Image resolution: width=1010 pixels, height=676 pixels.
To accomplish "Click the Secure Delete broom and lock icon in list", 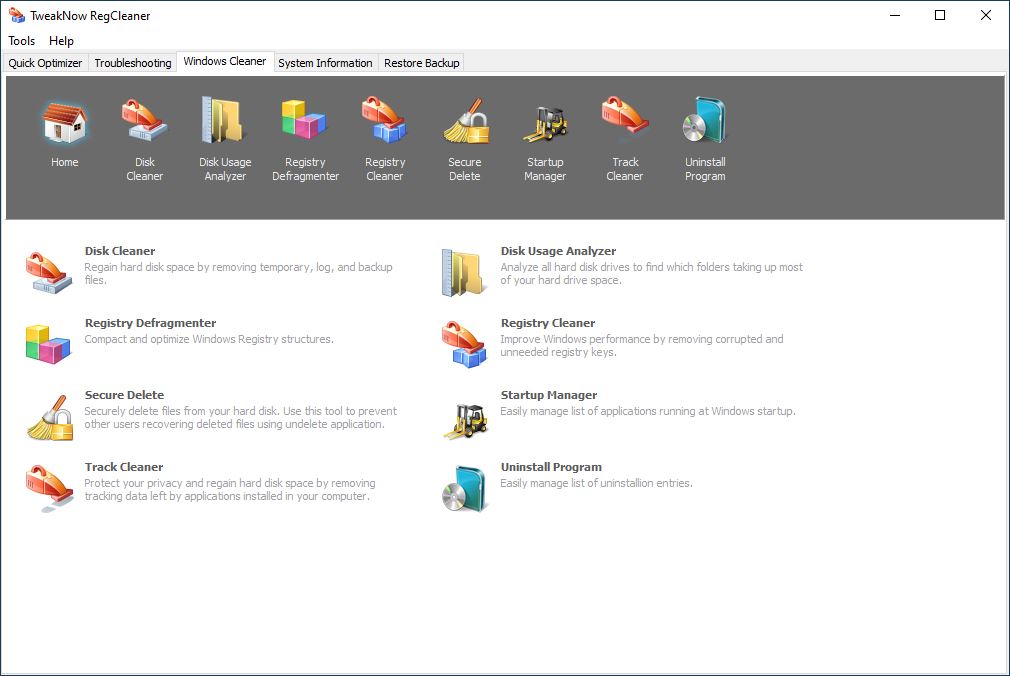I will tap(50, 418).
